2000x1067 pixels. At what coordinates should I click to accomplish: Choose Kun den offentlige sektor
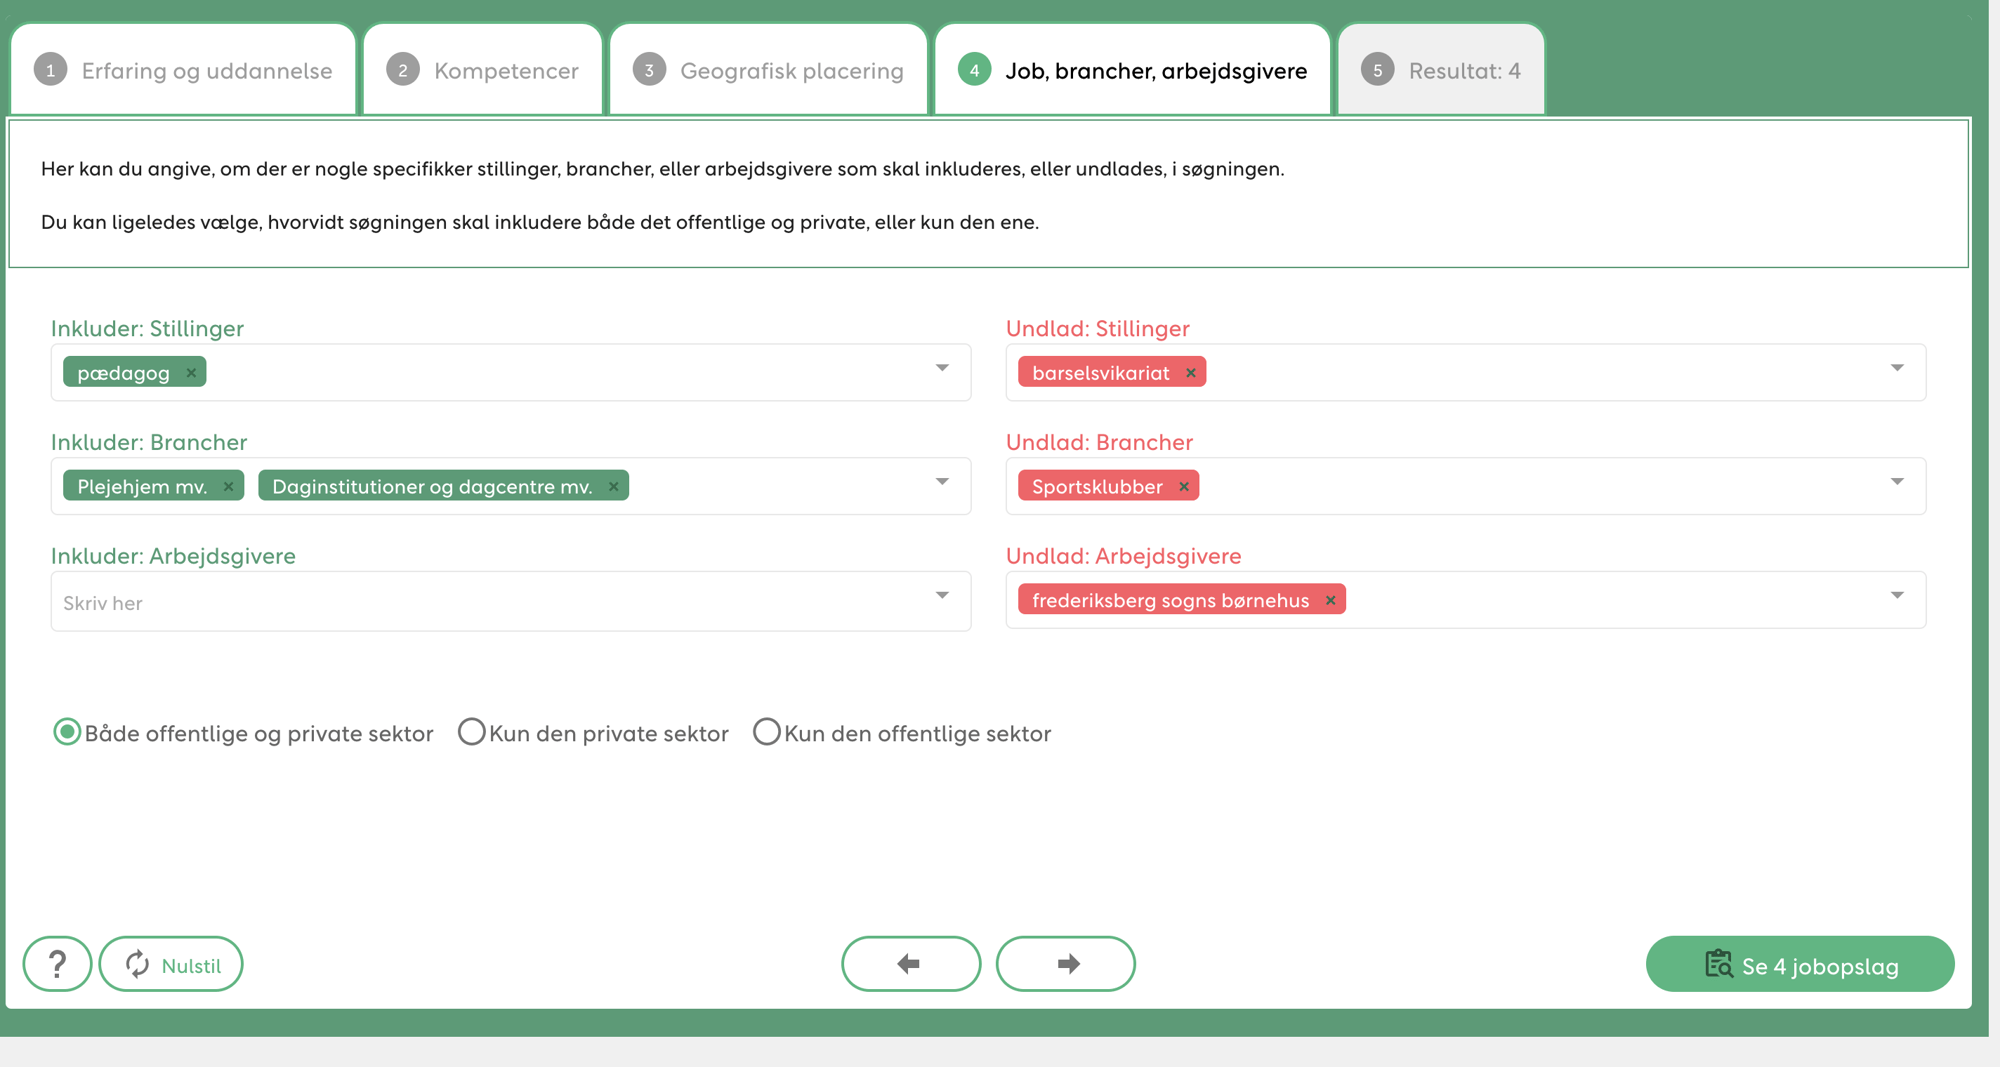pos(766,732)
